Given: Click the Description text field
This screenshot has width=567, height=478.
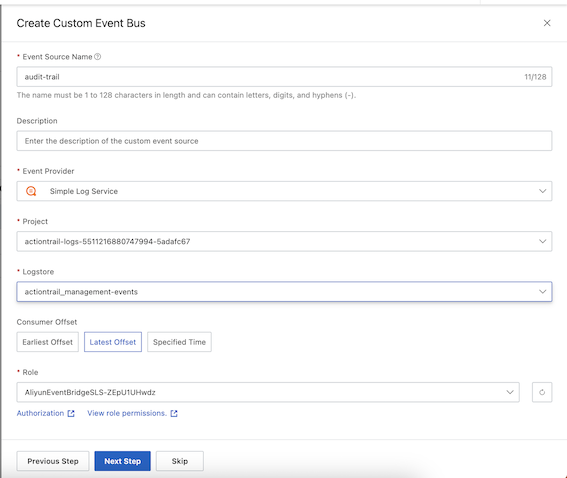Looking at the screenshot, I should 284,141.
